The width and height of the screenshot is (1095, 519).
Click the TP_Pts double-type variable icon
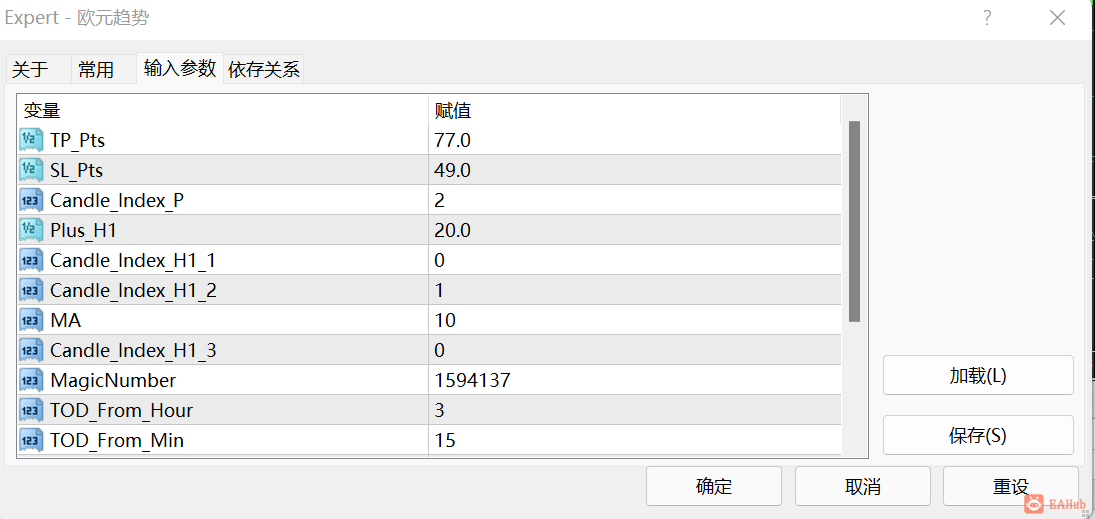31,140
